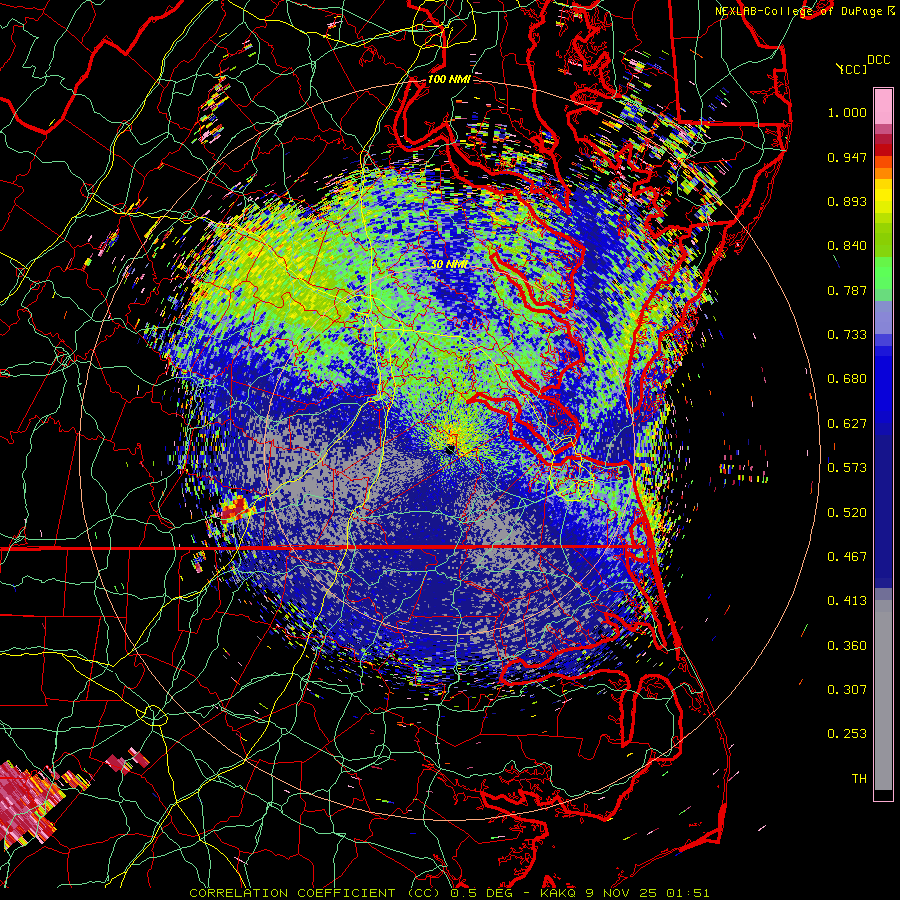
Task: Select the 0.307 scale value
Action: (x=847, y=690)
